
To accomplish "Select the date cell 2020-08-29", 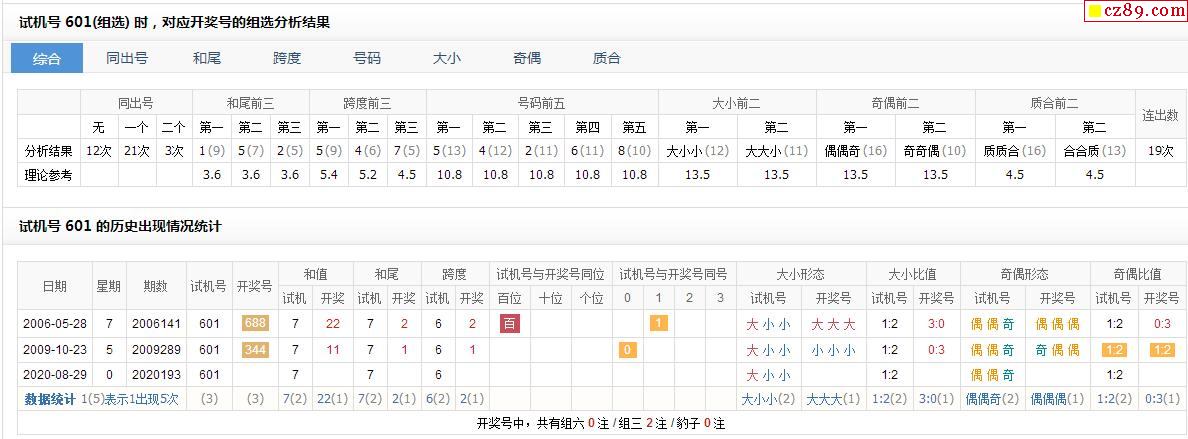I will click(55, 375).
